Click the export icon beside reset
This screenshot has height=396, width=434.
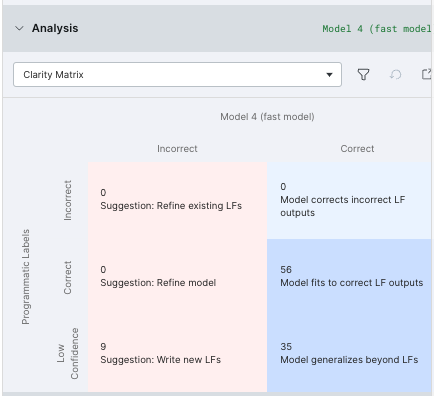click(x=427, y=74)
